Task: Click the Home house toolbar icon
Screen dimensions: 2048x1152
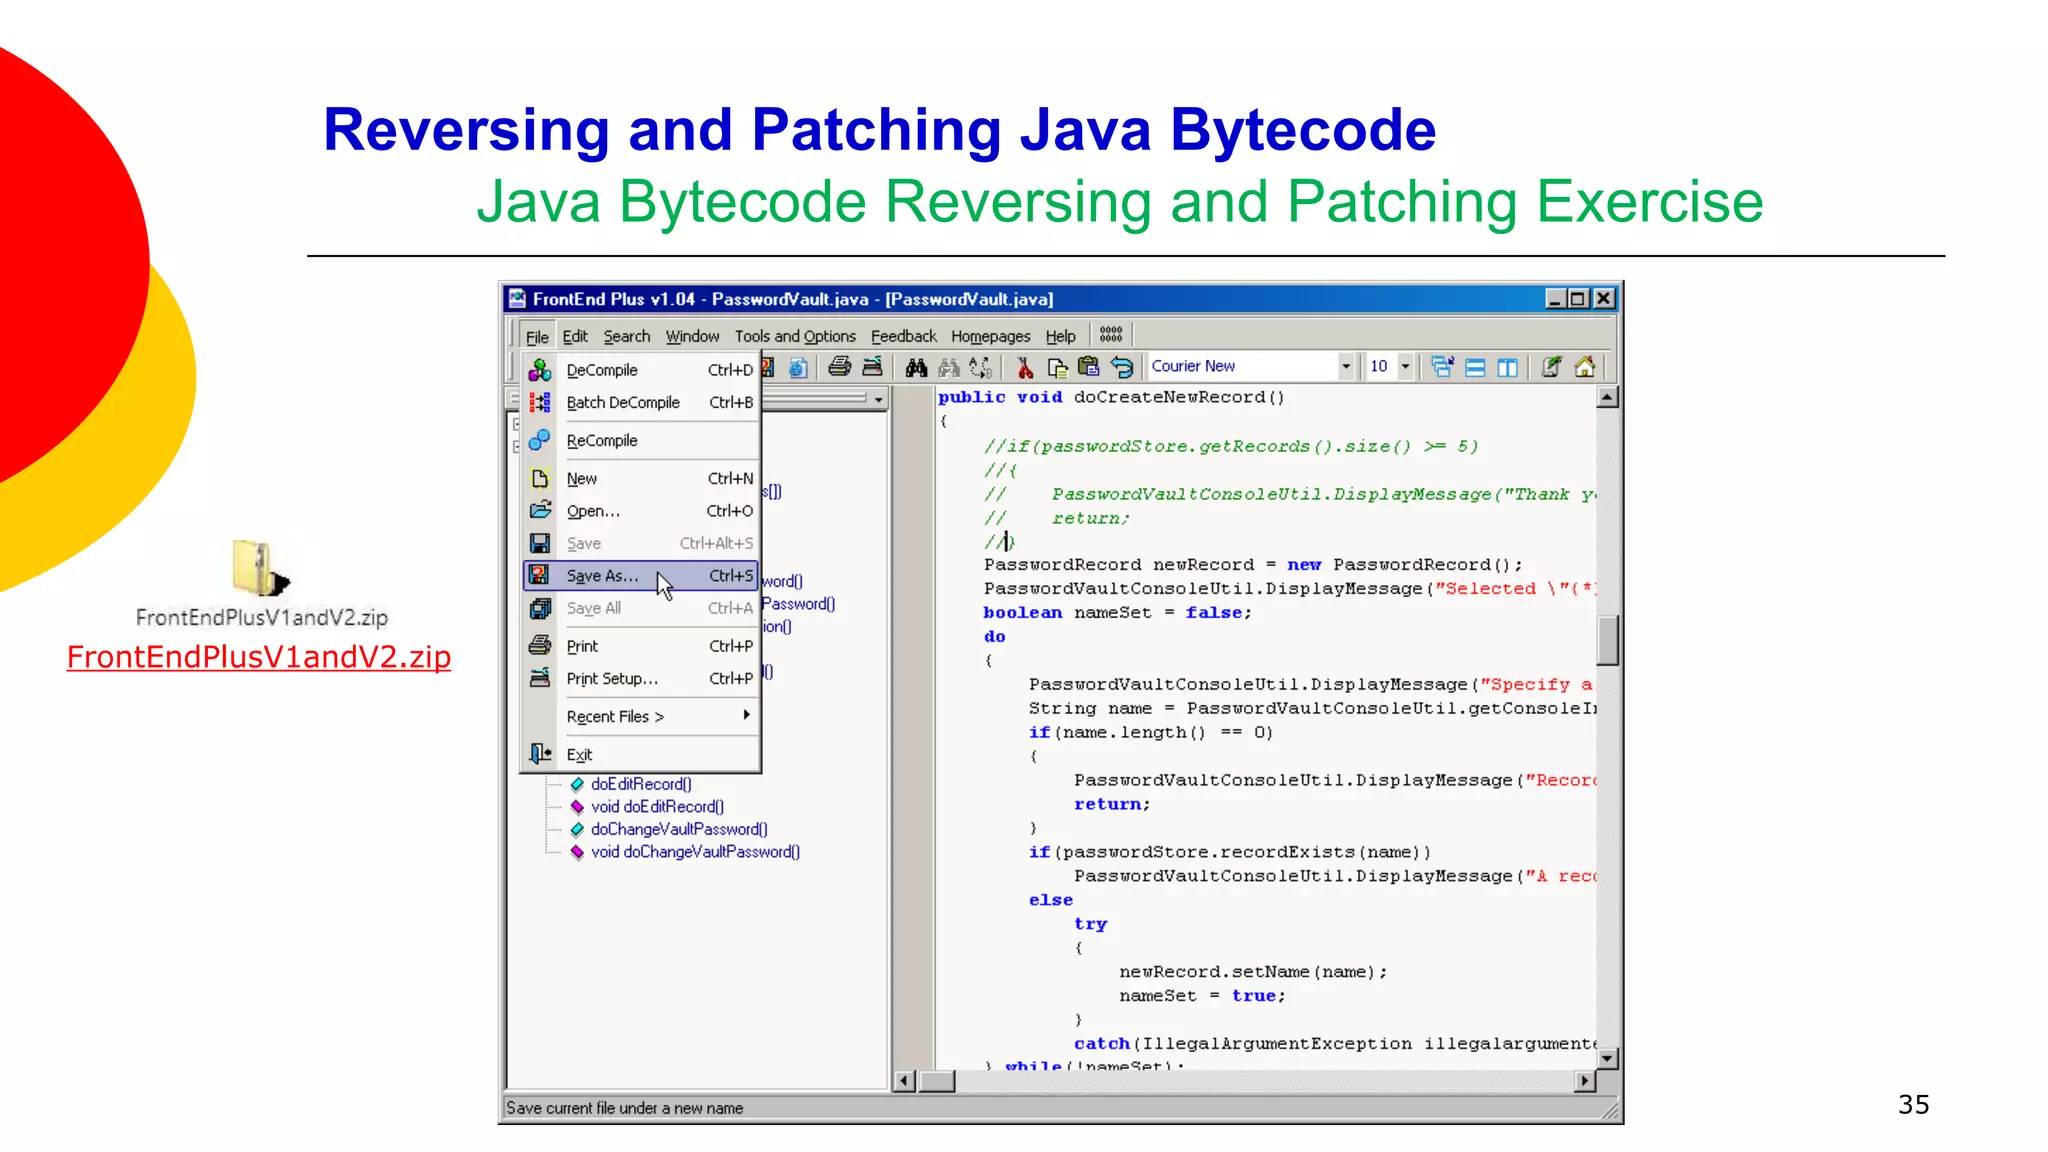Action: pyautogui.click(x=1584, y=367)
